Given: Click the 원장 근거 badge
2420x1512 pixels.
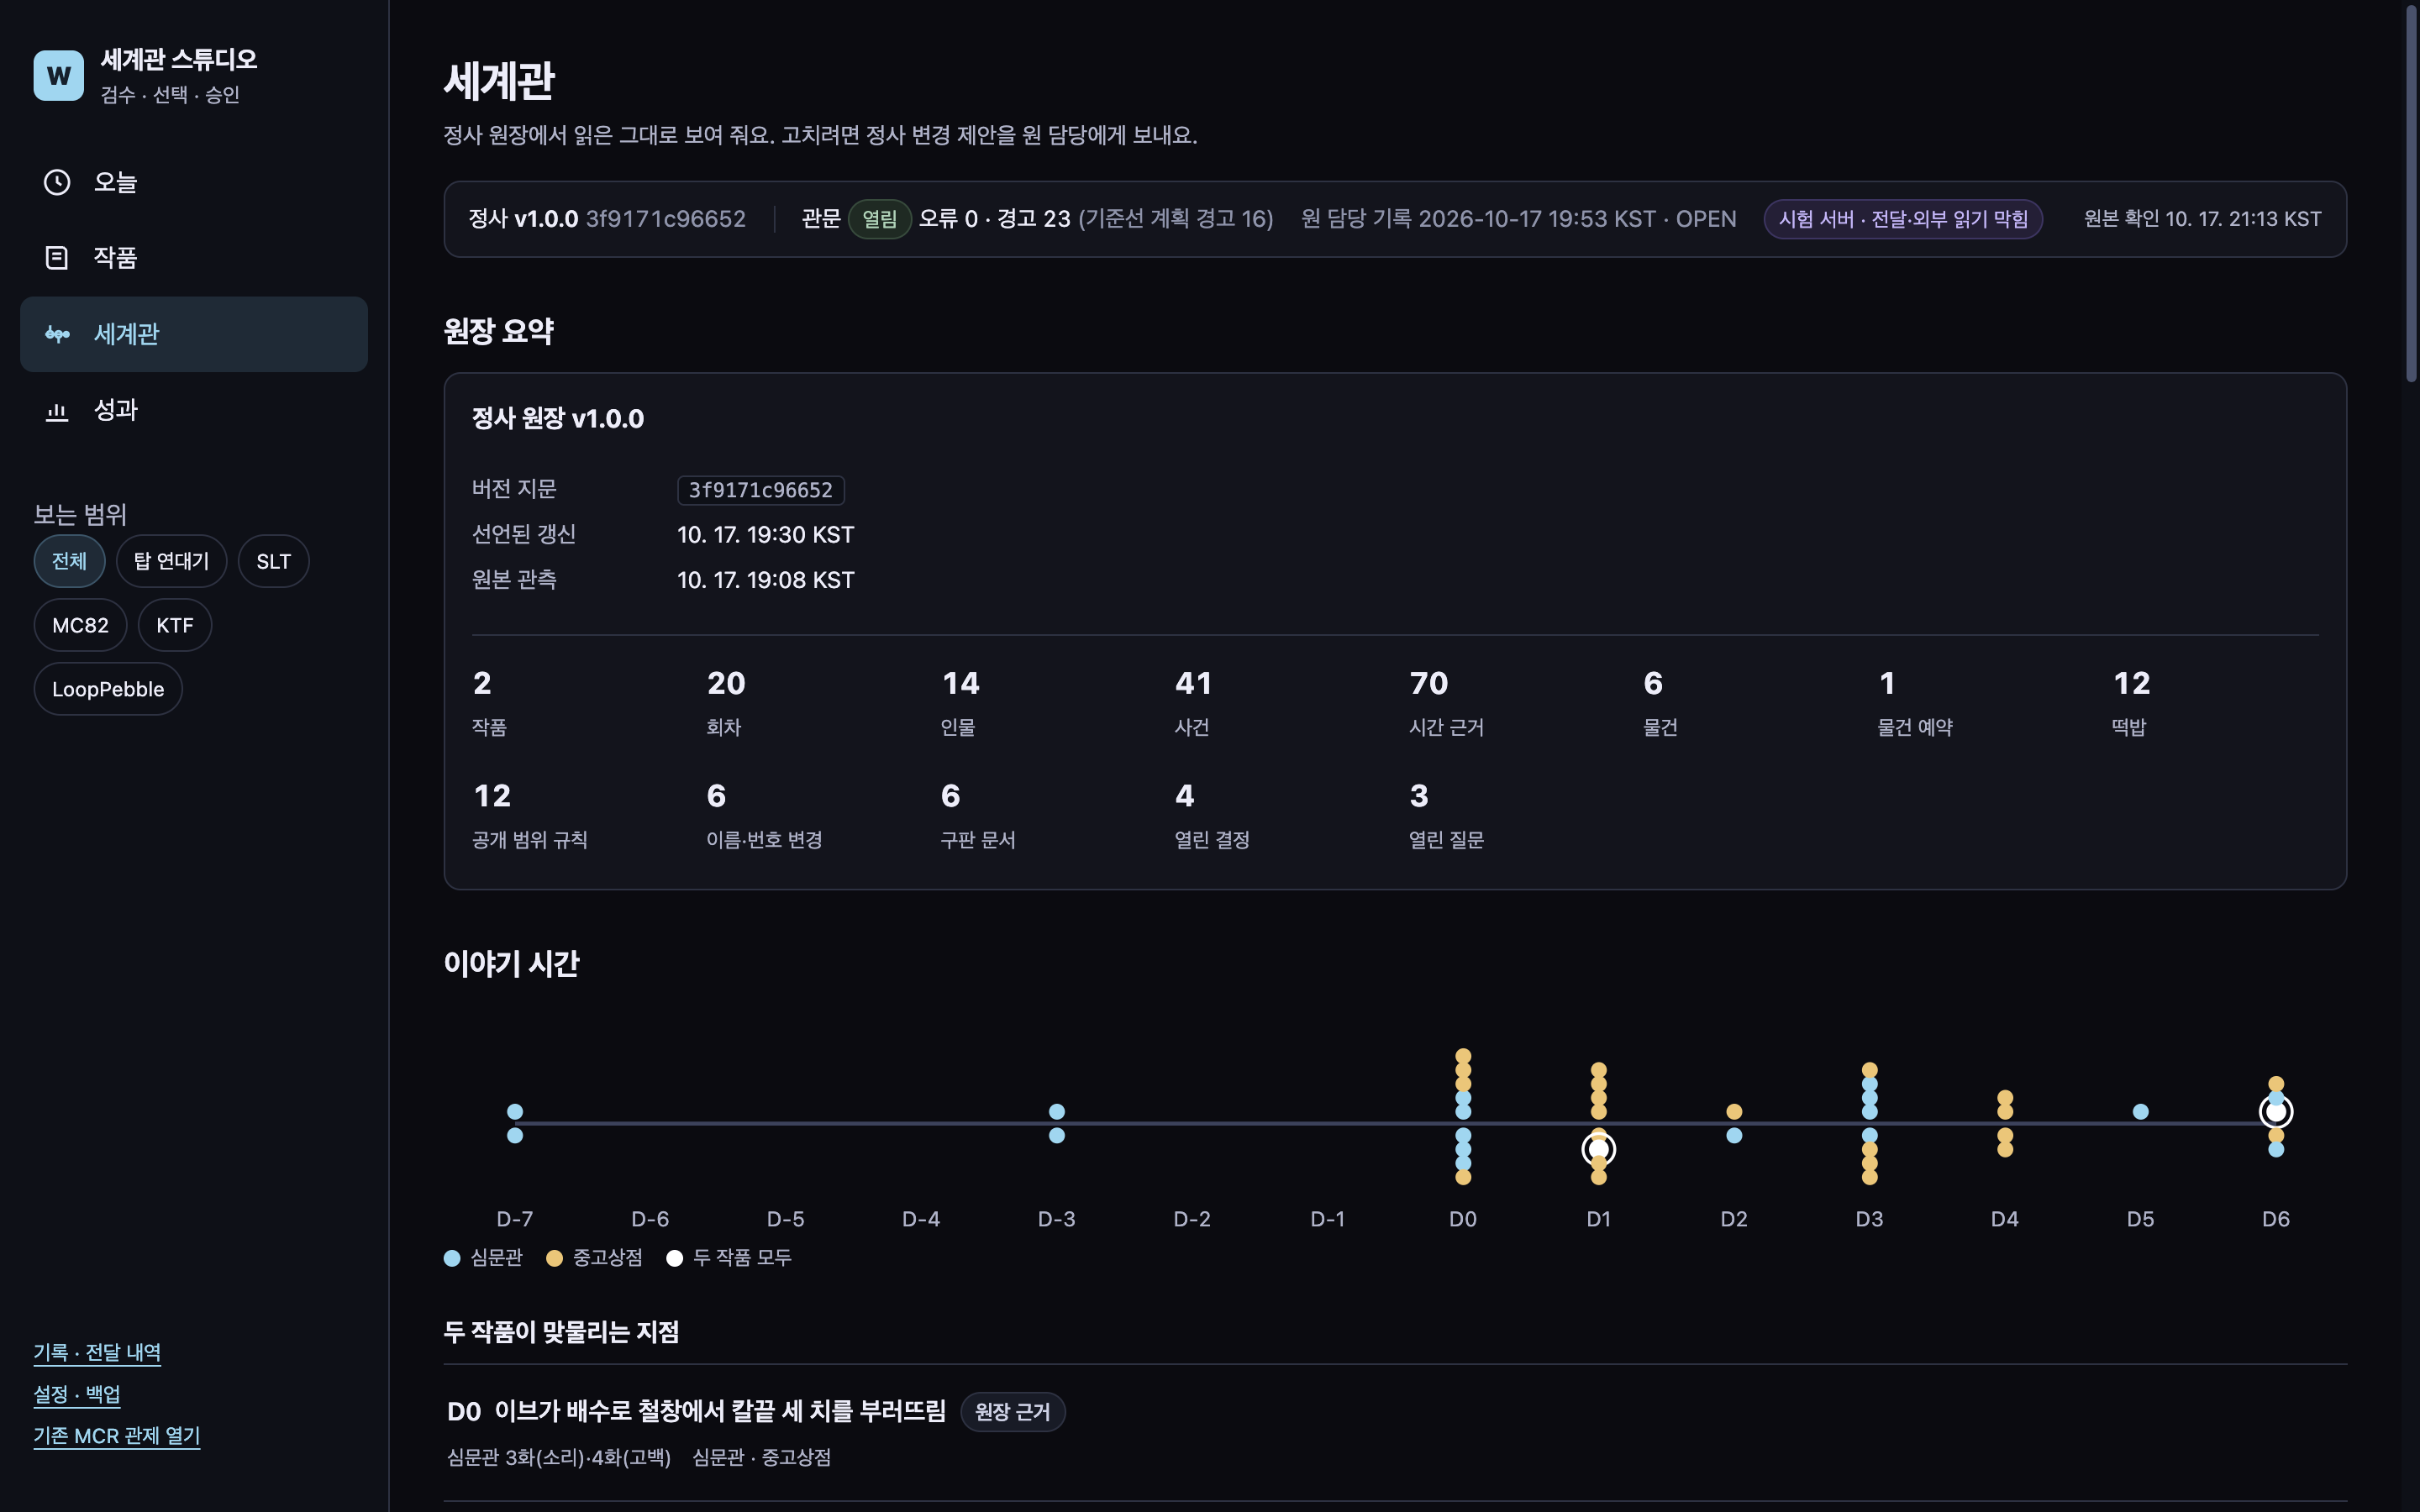Looking at the screenshot, I should (1012, 1412).
